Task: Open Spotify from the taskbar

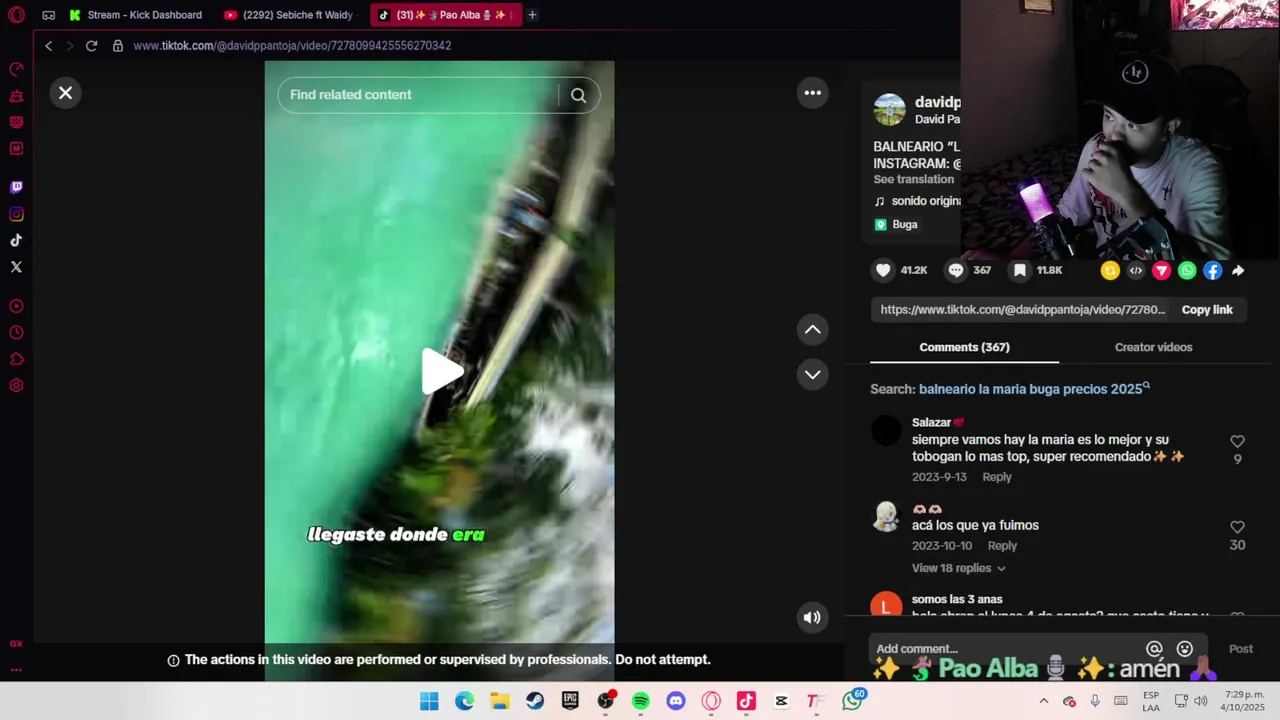Action: 641,701
